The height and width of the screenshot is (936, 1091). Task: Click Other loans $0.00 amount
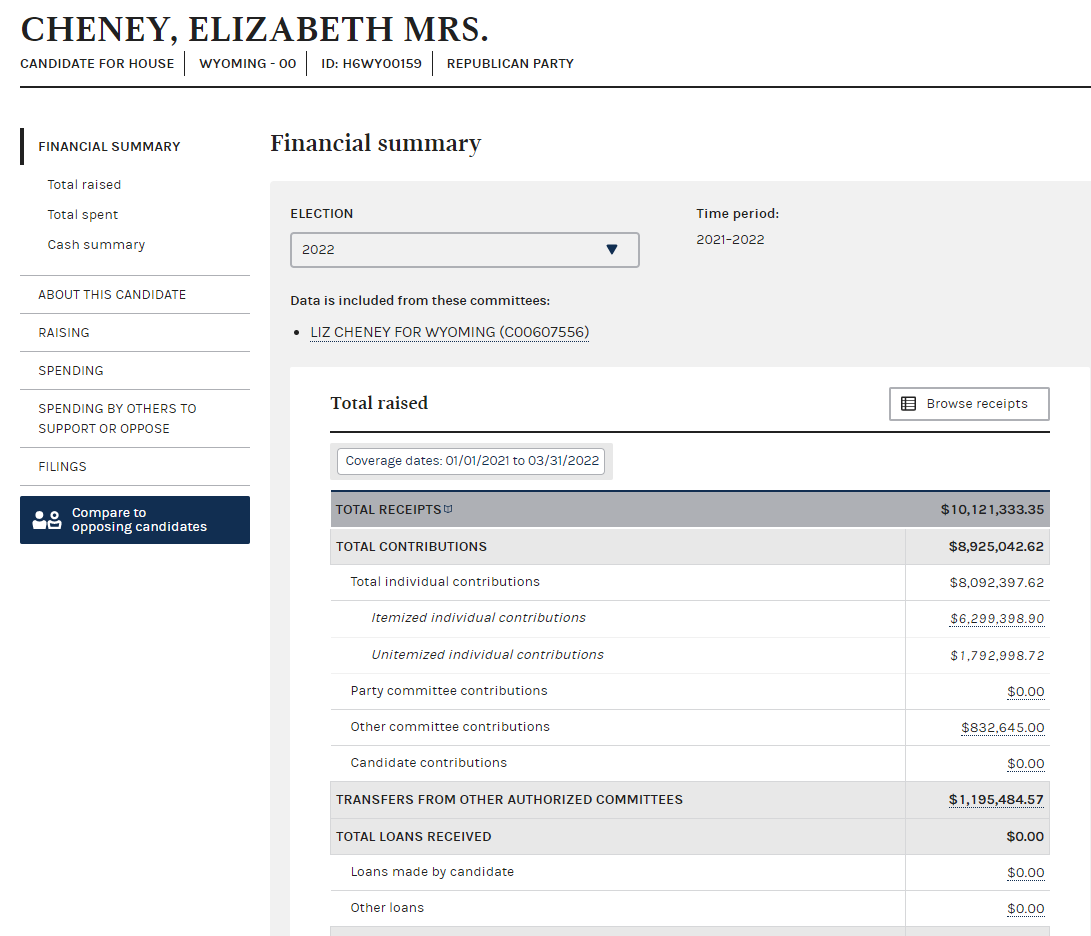[1026, 909]
